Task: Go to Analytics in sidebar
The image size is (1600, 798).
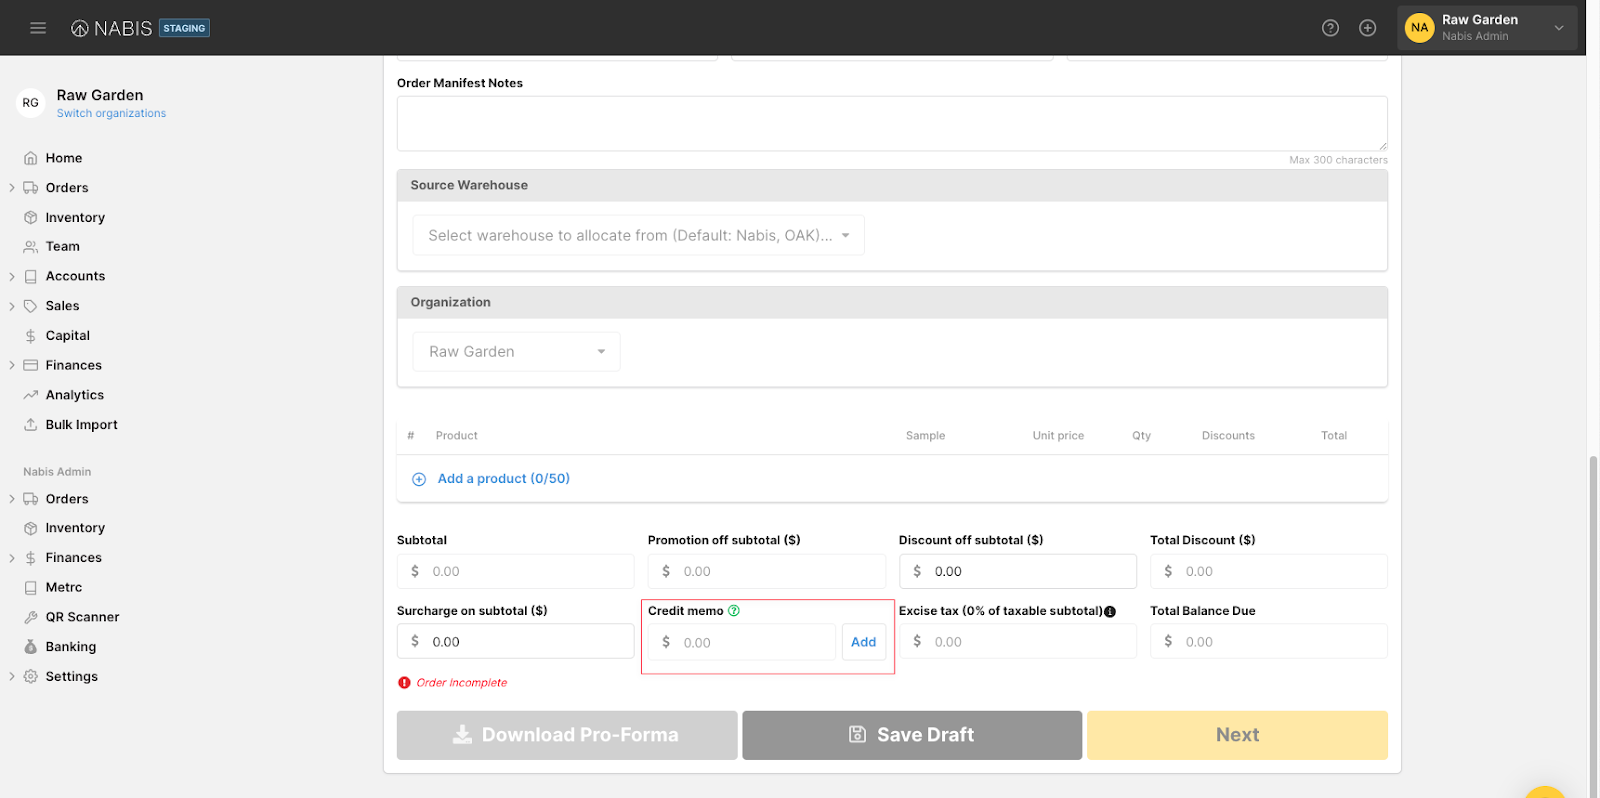Action: pos(74,395)
